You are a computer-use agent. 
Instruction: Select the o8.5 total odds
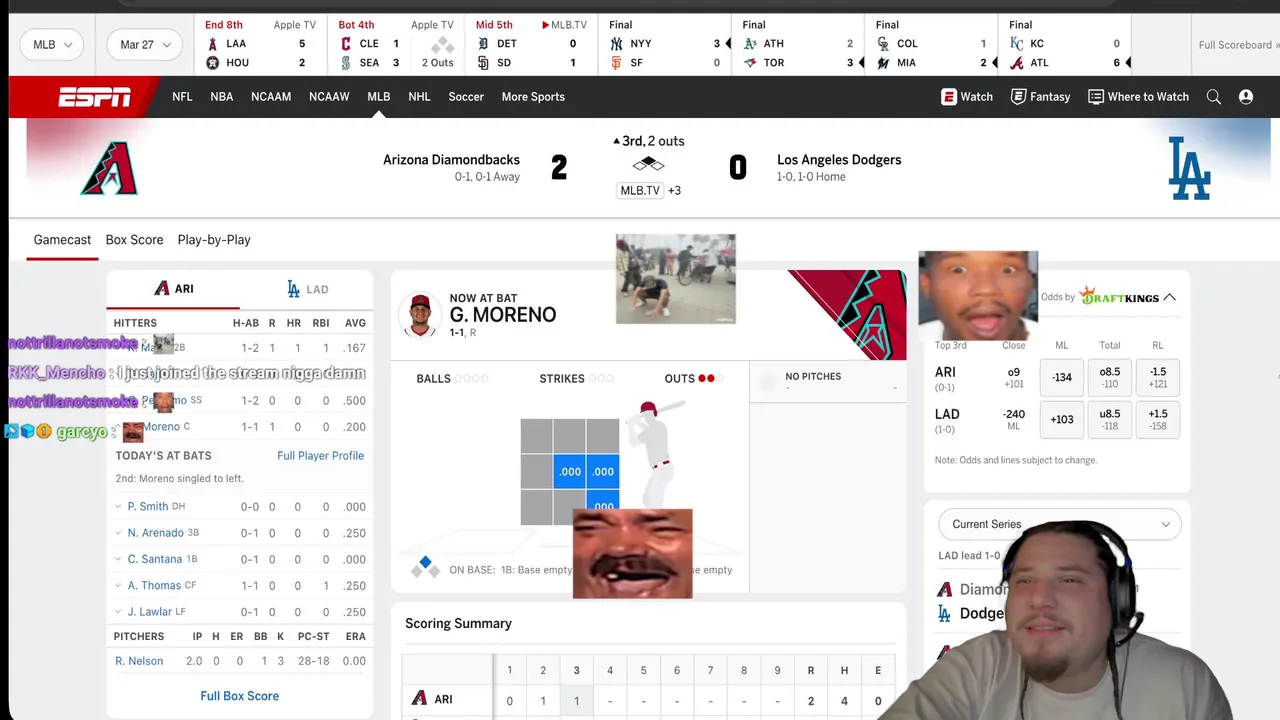tap(1110, 378)
